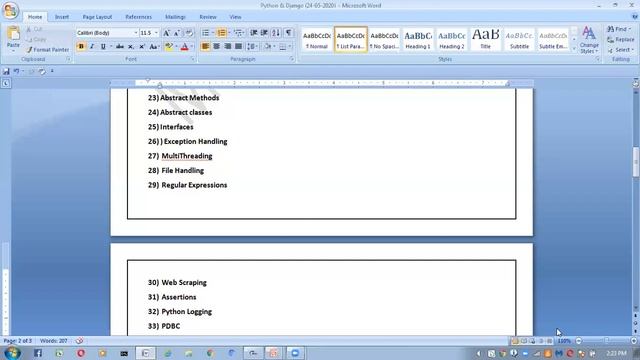The image size is (640, 360).
Task: Toggle Italic formatting
Action: [x=92, y=47]
